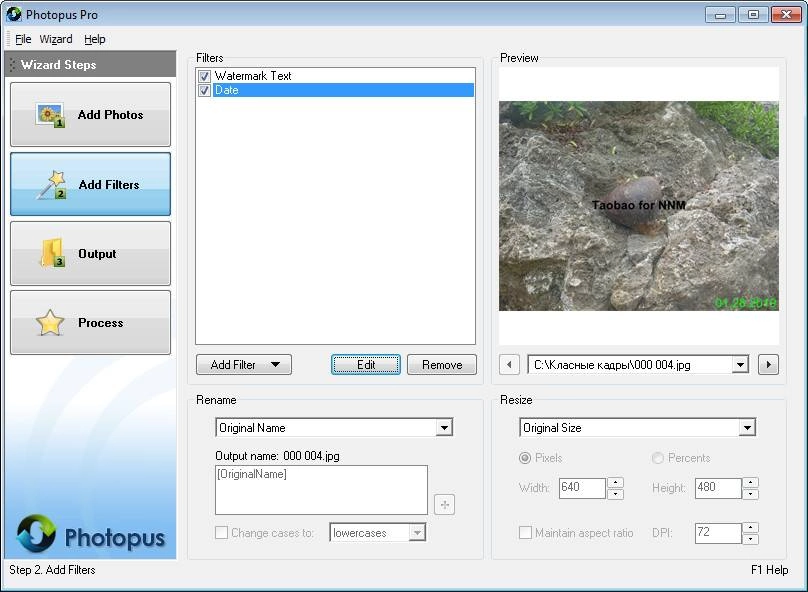This screenshot has height=592, width=808.
Task: Toggle Maintain aspect ratio checkbox
Action: coord(525,532)
